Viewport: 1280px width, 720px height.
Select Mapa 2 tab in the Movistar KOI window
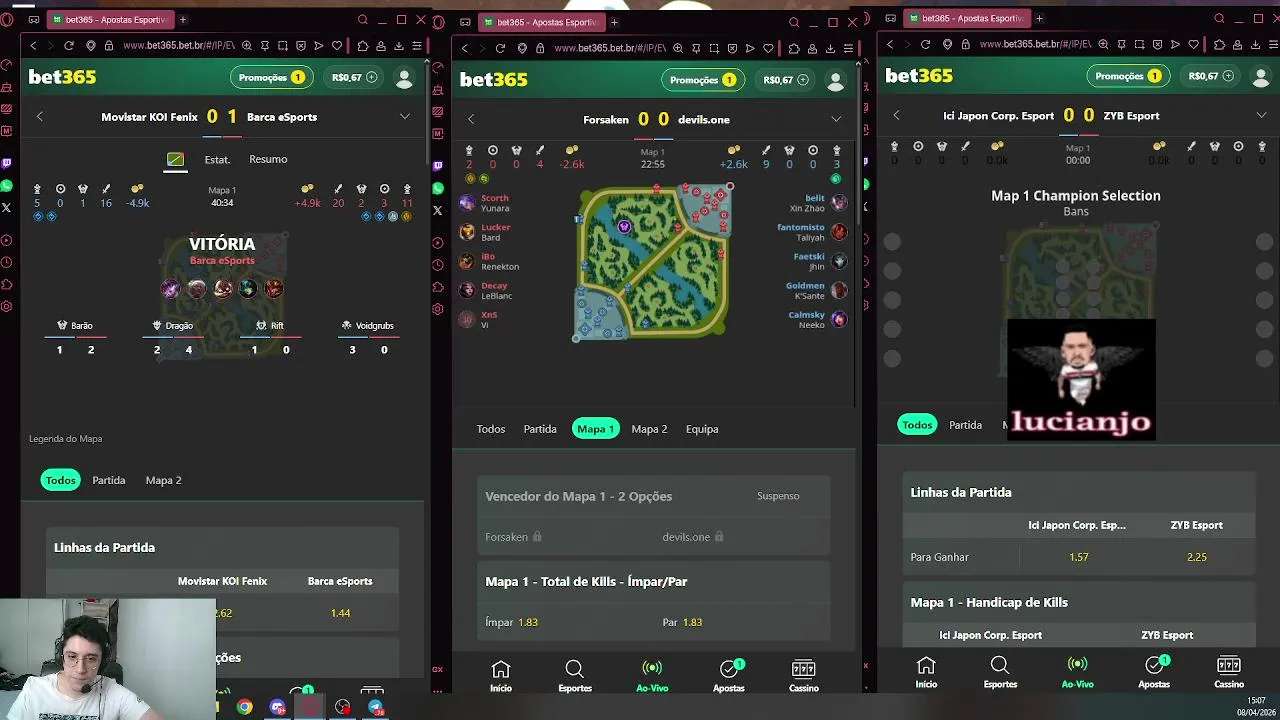[164, 480]
